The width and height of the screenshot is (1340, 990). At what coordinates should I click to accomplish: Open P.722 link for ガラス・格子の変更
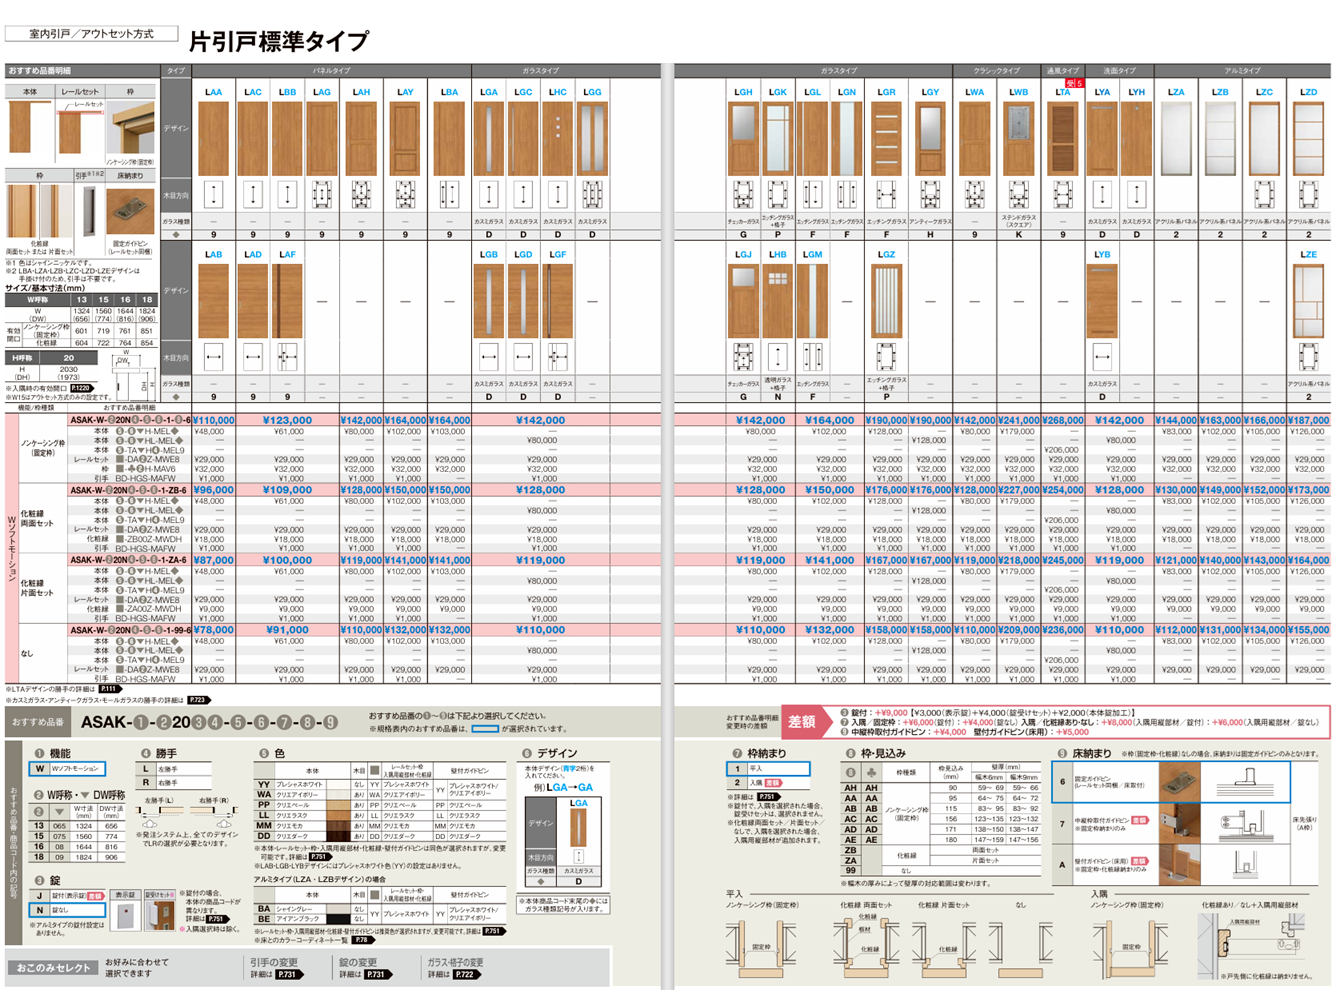(x=466, y=974)
